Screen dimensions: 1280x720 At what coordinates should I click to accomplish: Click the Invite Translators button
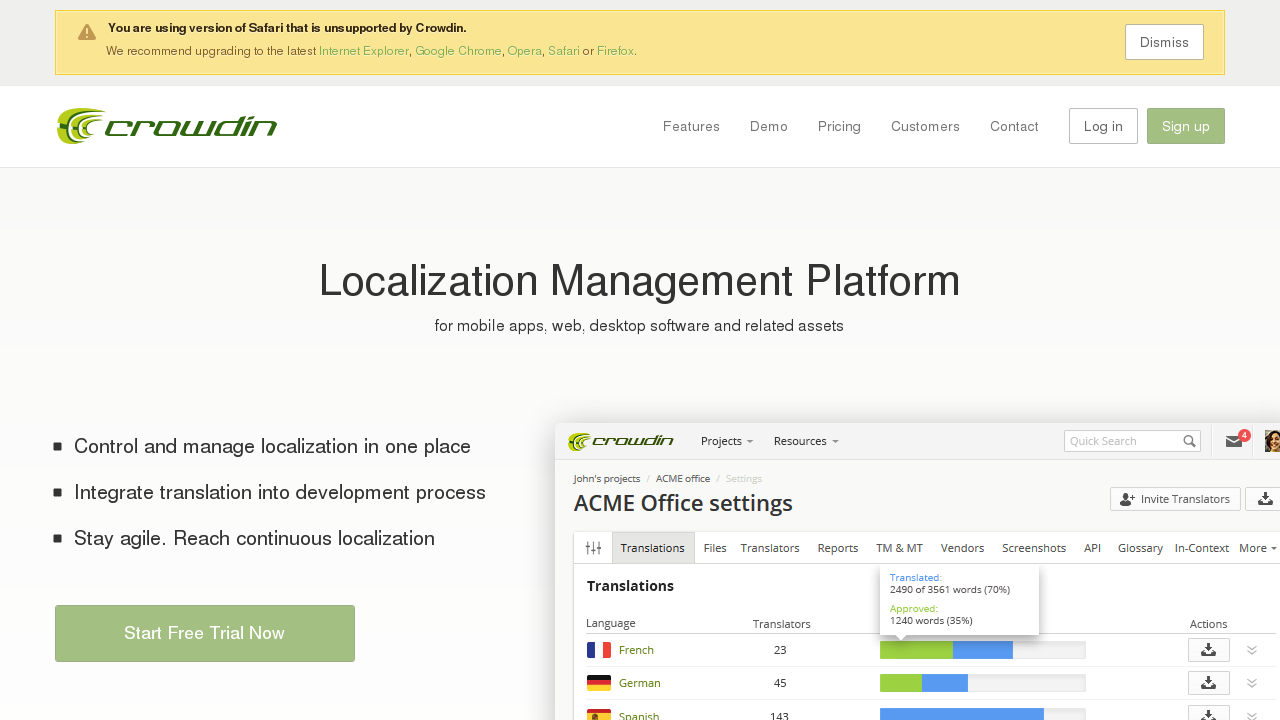coord(1175,499)
